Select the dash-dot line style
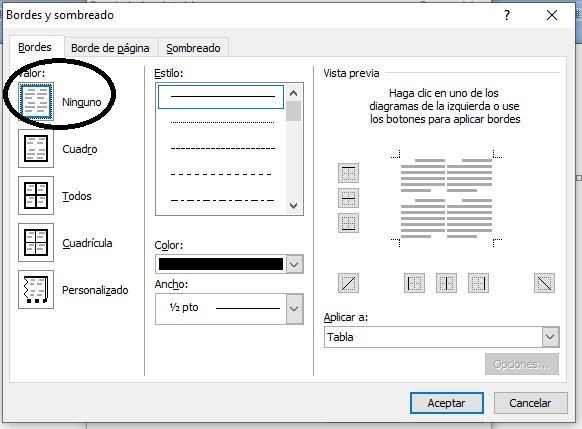 pos(222,200)
